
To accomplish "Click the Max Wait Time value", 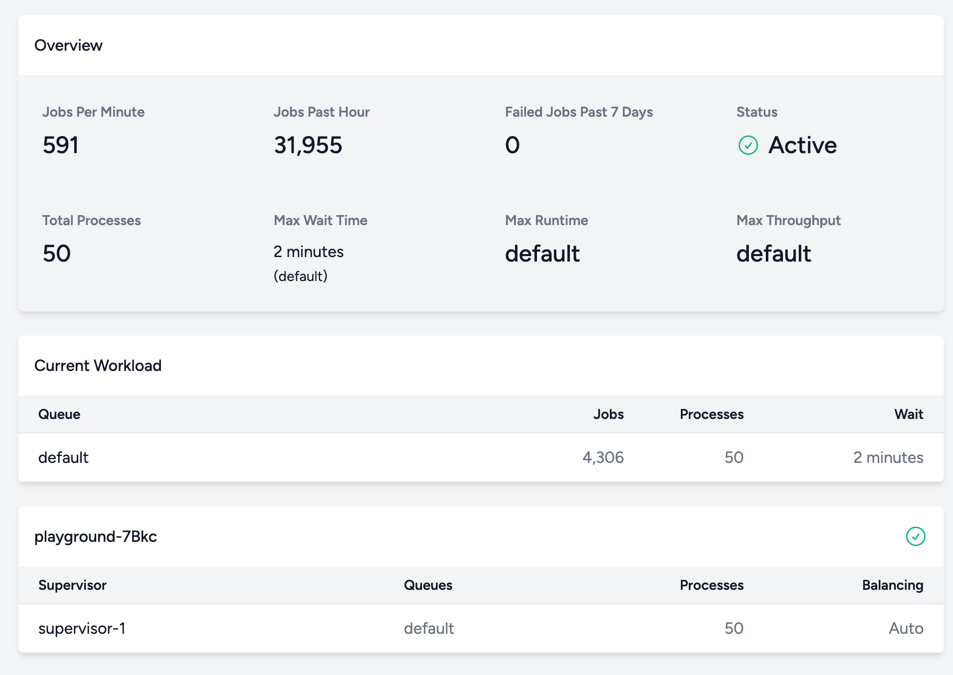I will point(309,264).
